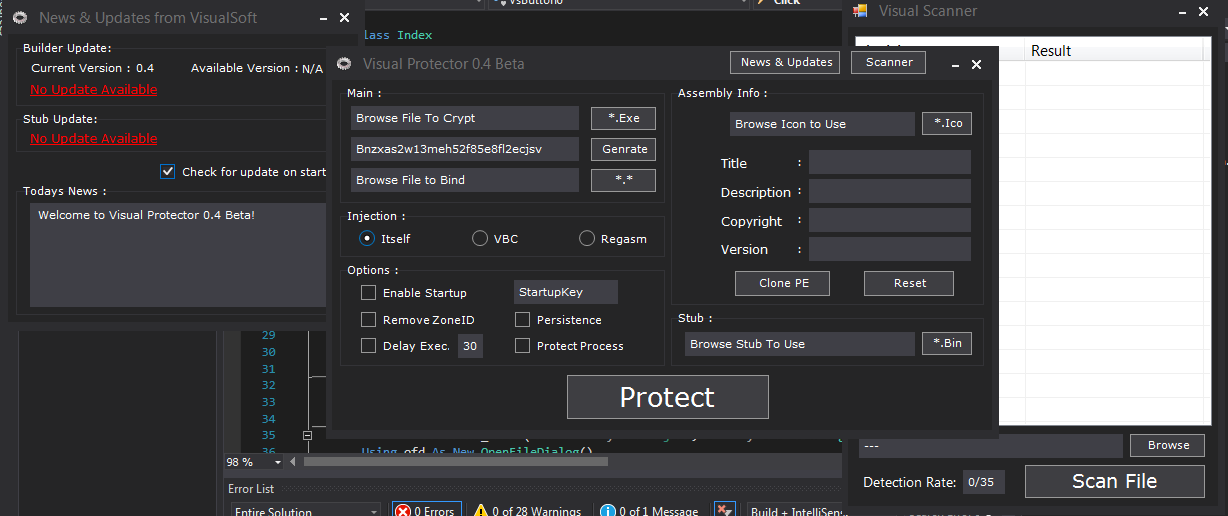The height and width of the screenshot is (516, 1228).
Task: Click Current Version : 0.4 text
Action: click(x=93, y=69)
